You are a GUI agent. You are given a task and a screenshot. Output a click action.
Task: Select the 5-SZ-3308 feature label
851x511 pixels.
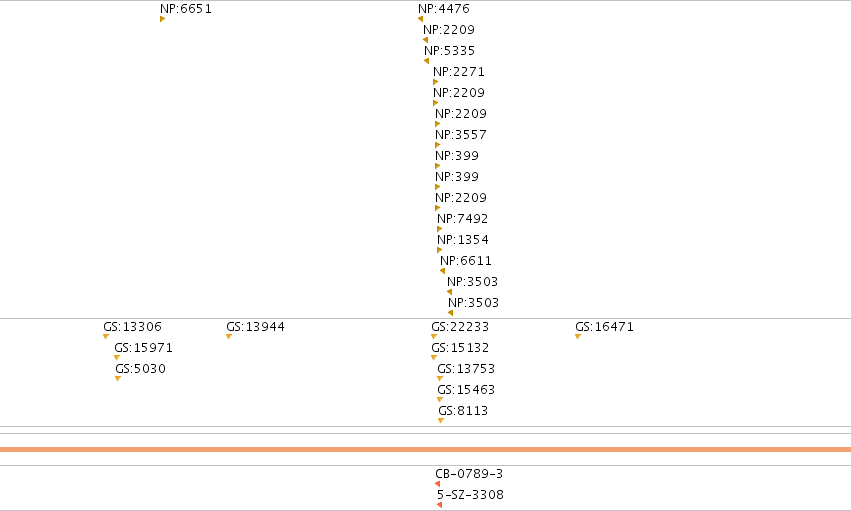point(470,495)
